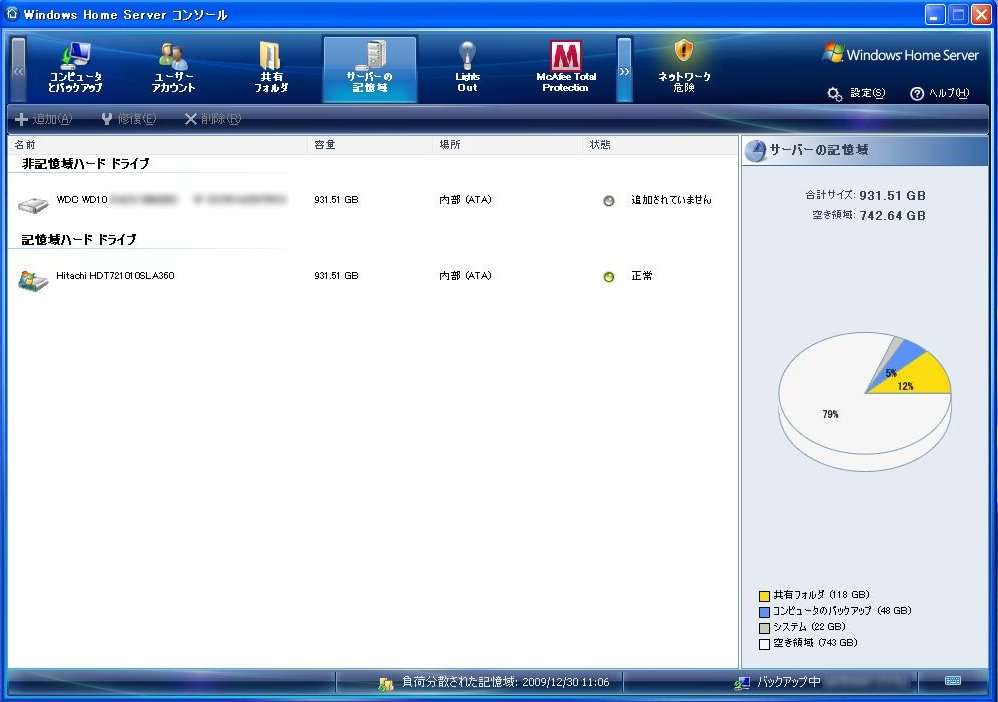The image size is (998, 702).
Task: Click the gray システム legend swatch
Action: coord(764,628)
